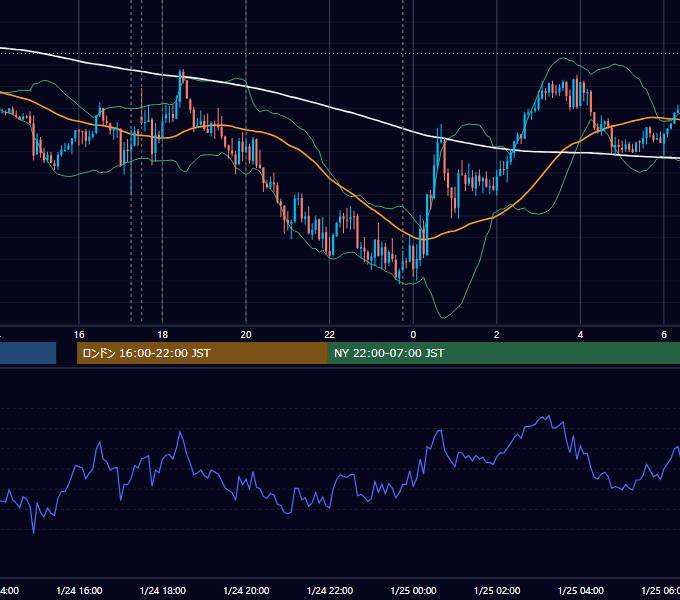Click the blue session bar left of ロンドン
This screenshot has height=600, width=680.
click(28, 353)
